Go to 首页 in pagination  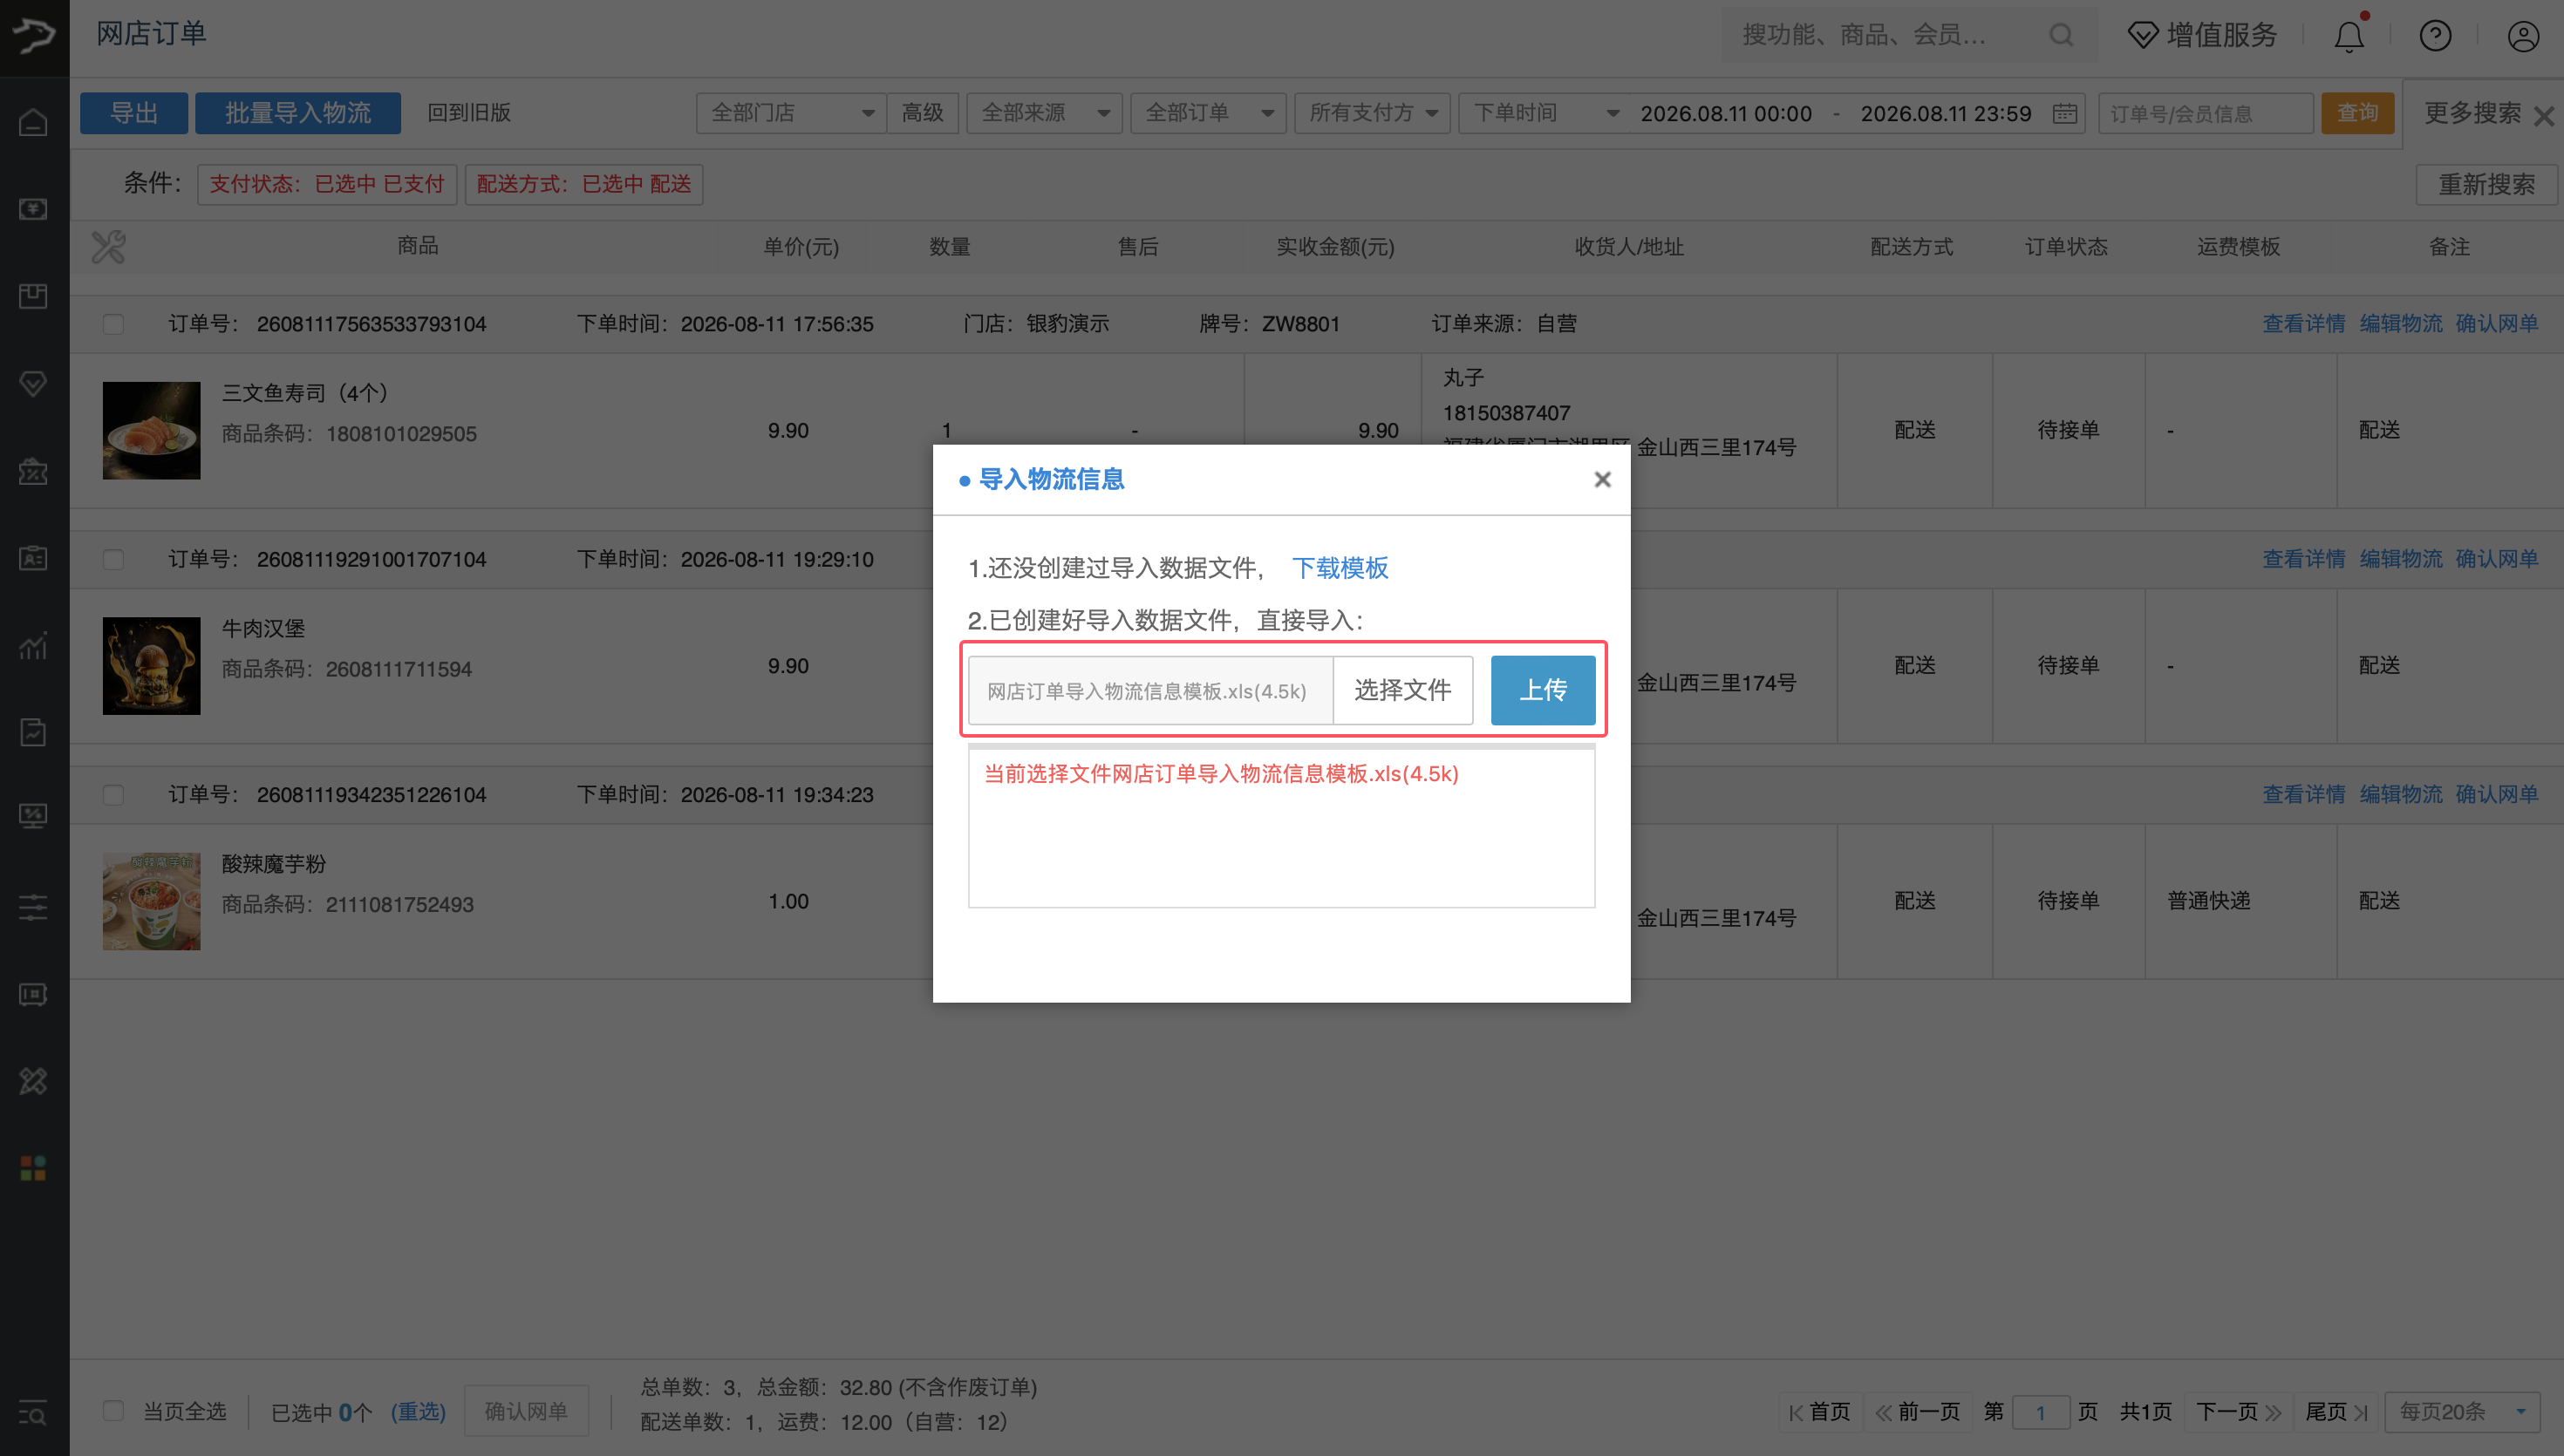1819,1411
